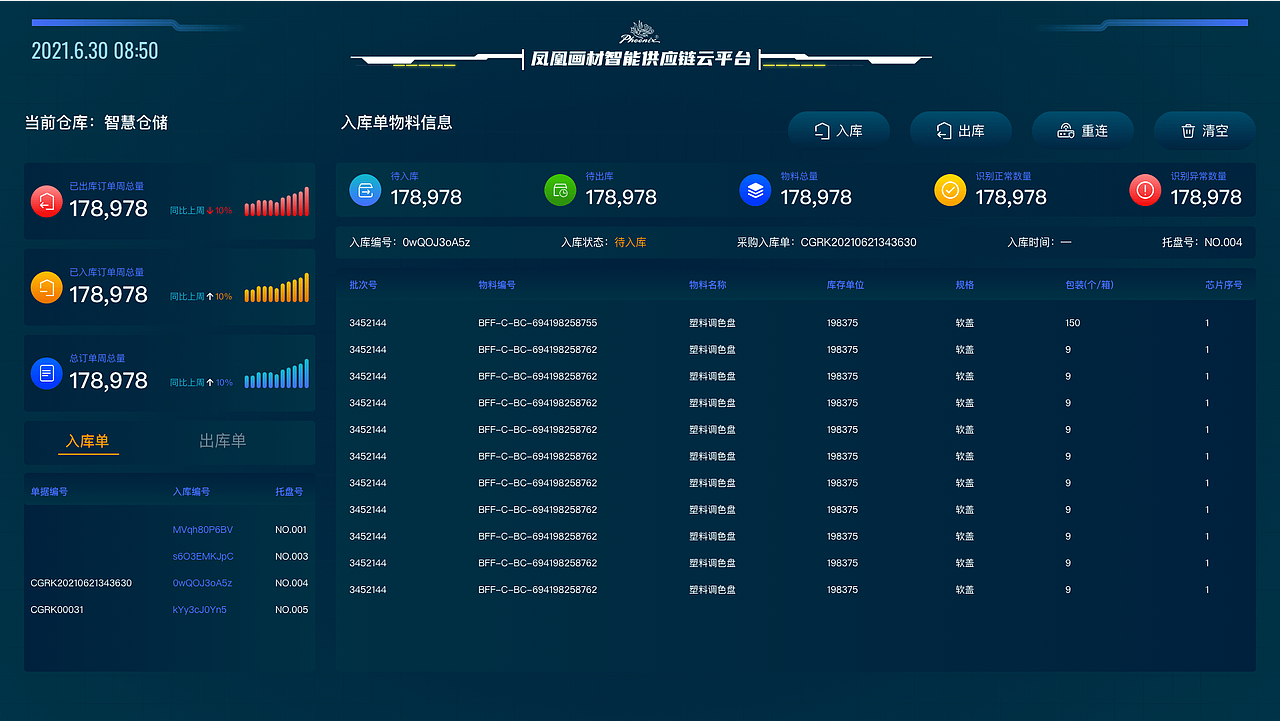Click the 物料编号 column header
The height and width of the screenshot is (721, 1280).
click(x=497, y=285)
